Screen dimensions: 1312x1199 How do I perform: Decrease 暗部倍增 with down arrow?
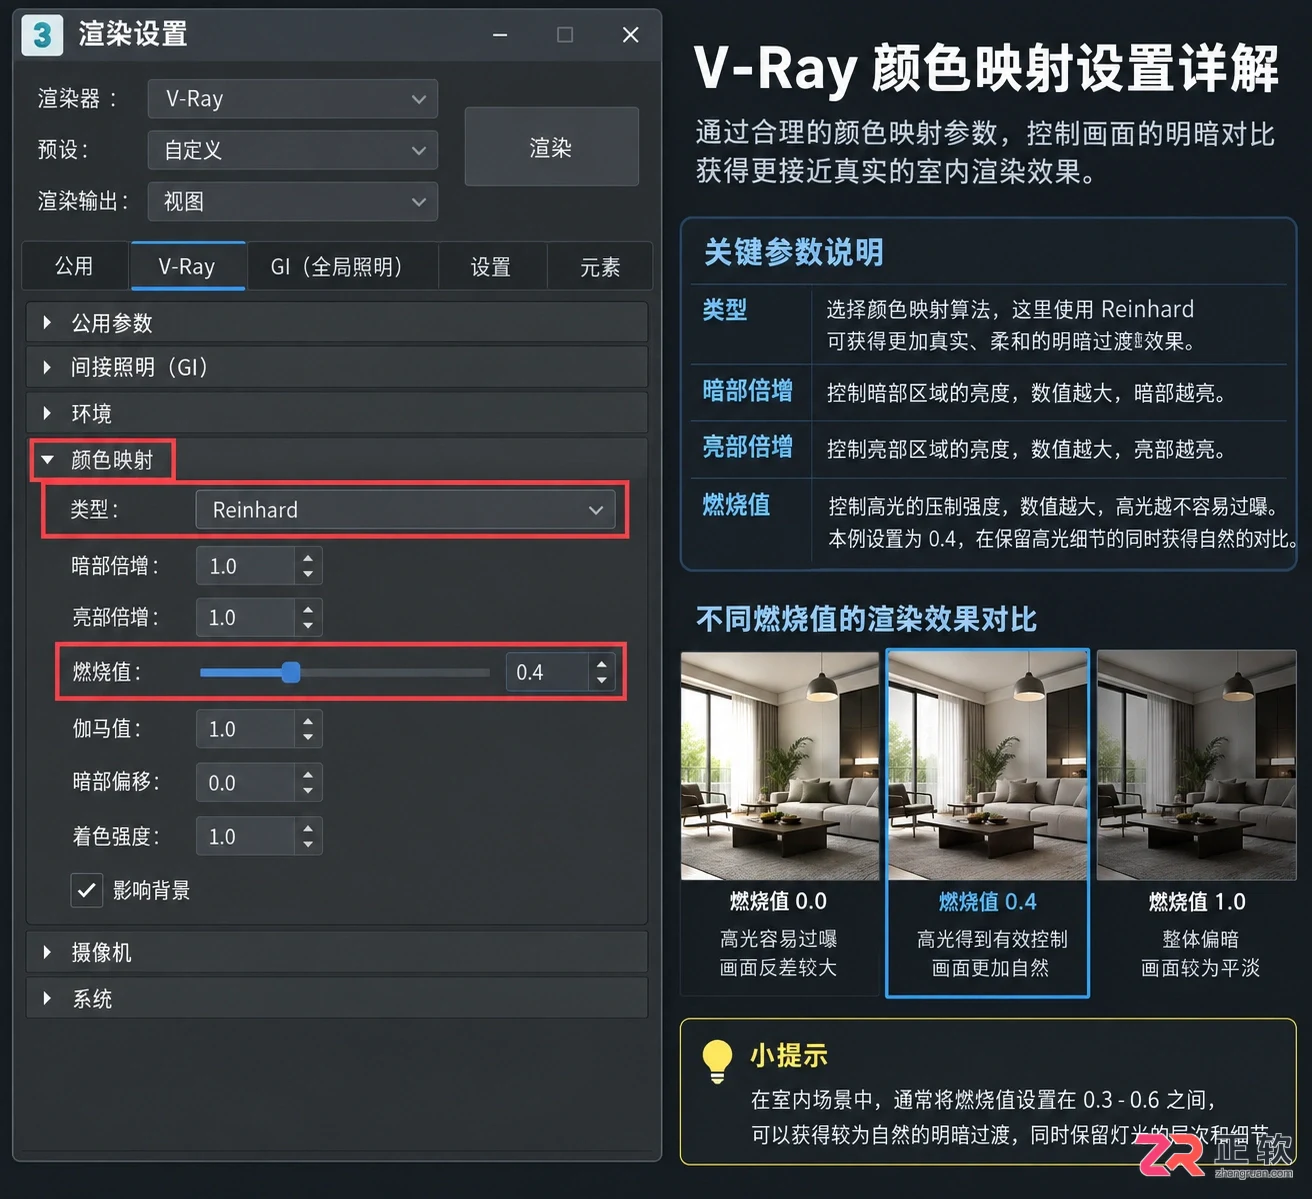308,575
